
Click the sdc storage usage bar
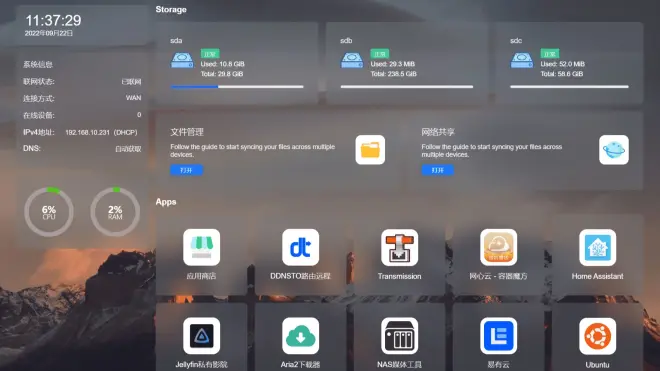click(x=570, y=87)
